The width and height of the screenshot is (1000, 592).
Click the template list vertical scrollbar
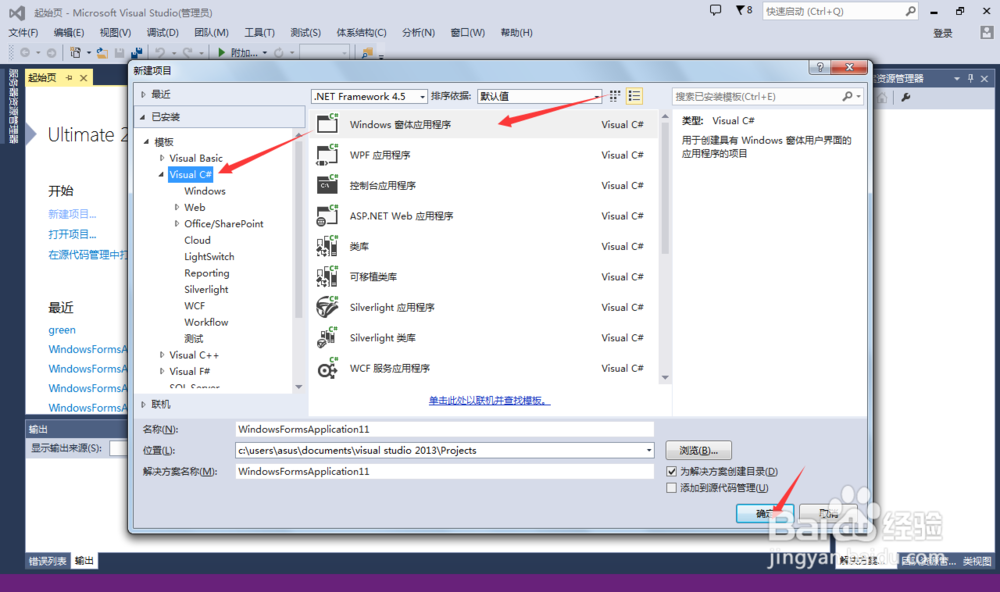pyautogui.click(x=665, y=246)
